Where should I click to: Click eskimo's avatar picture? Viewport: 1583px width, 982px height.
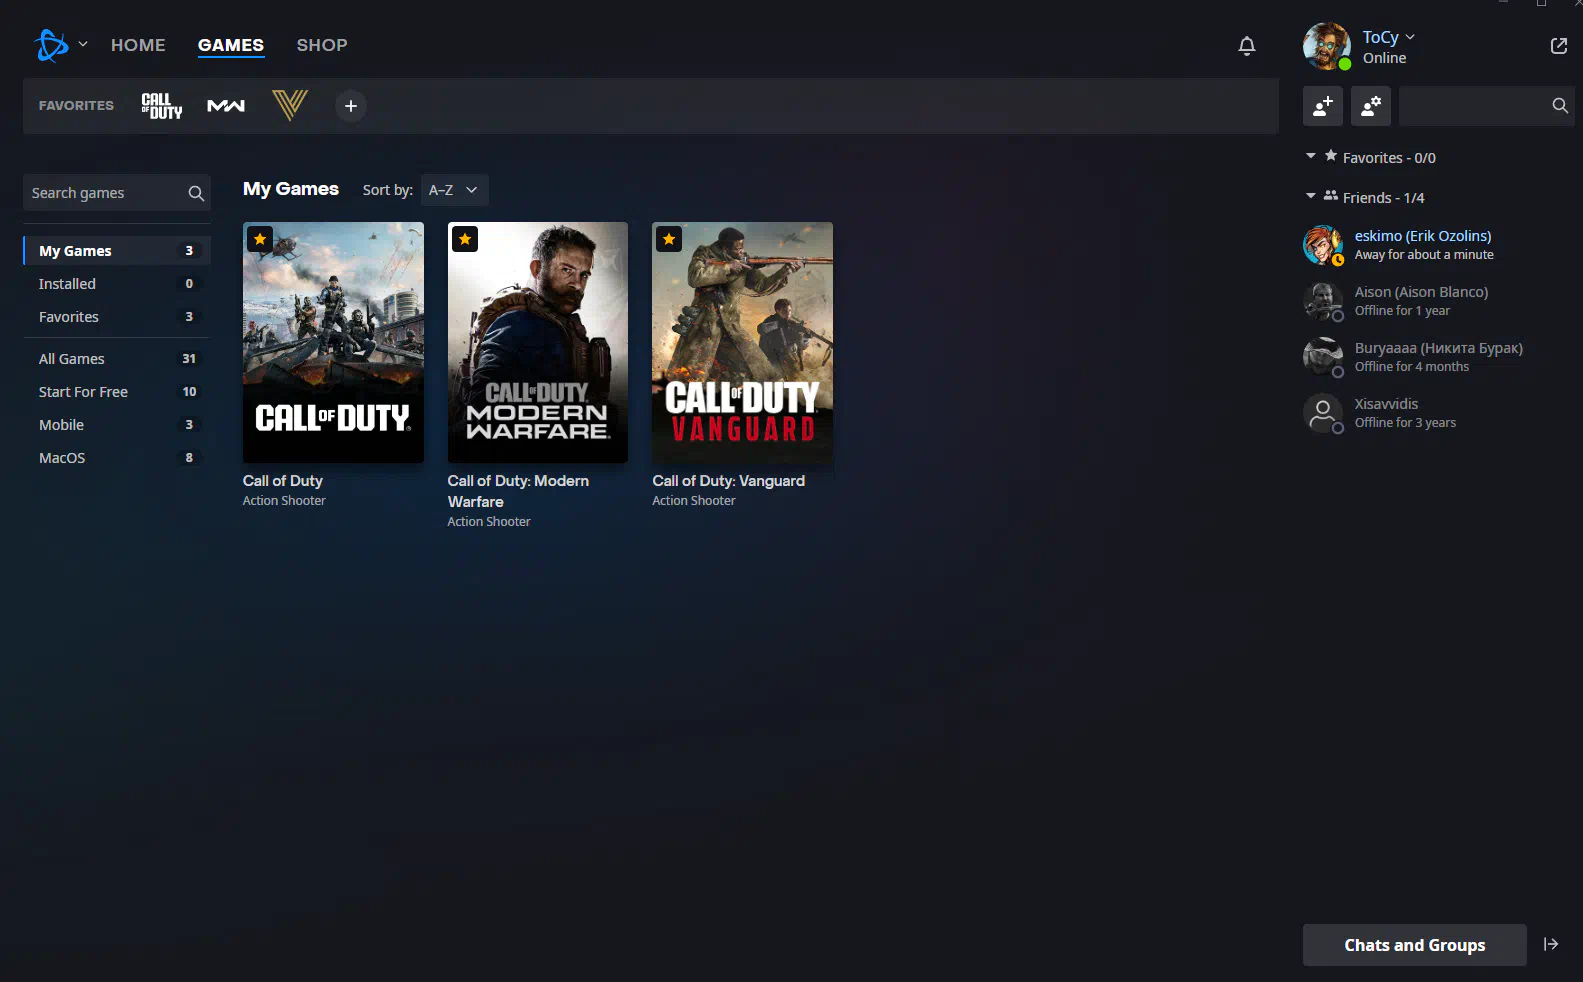(1323, 245)
